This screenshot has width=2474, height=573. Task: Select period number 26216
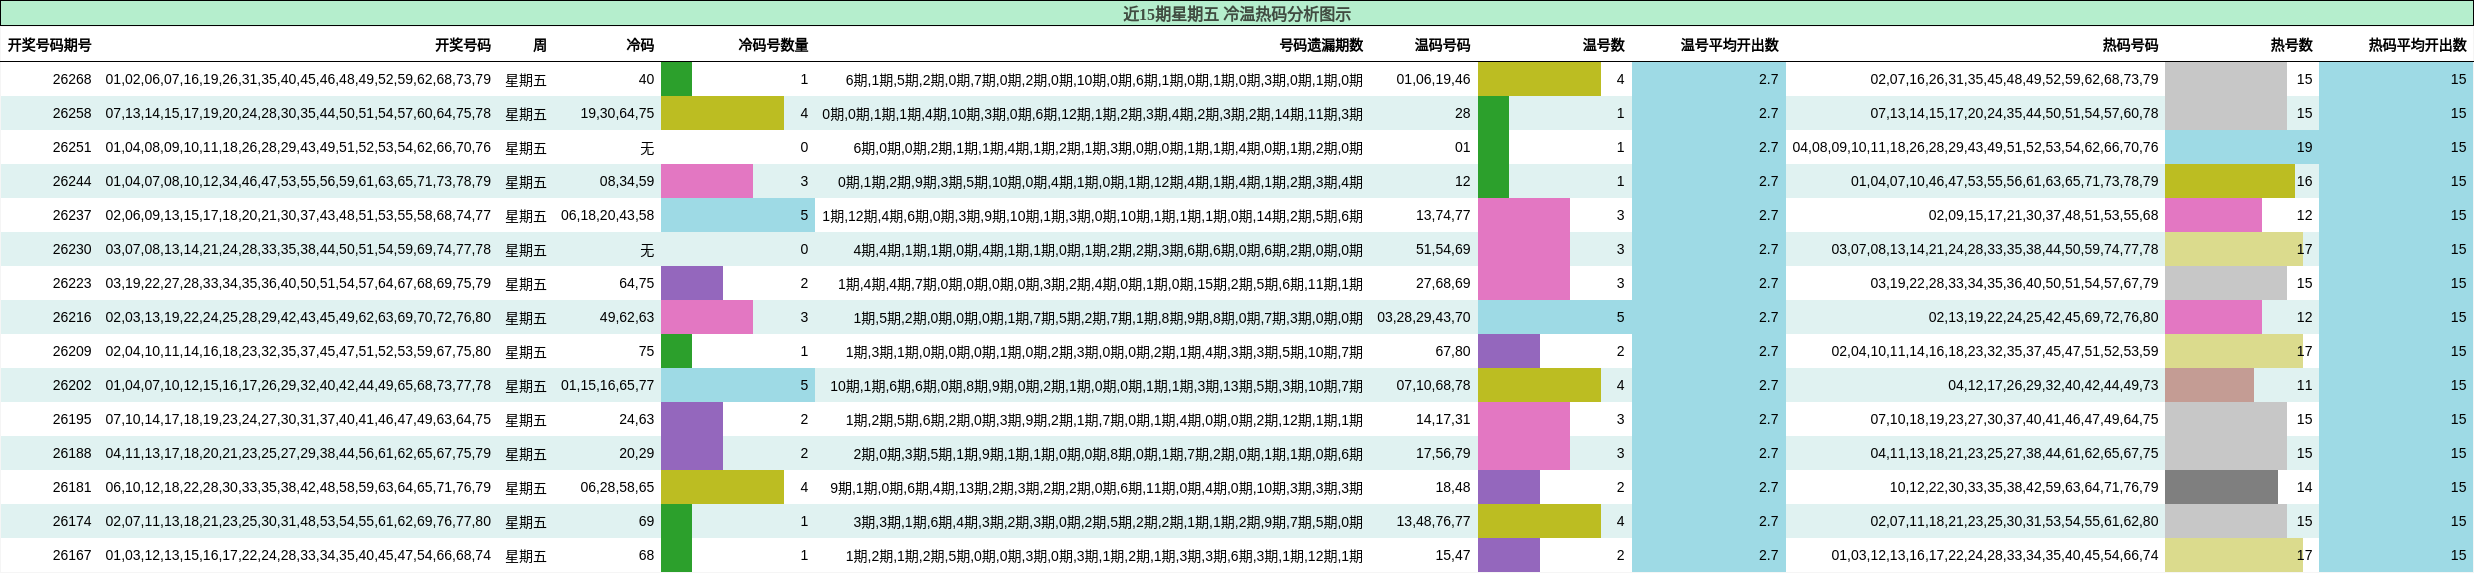72,317
